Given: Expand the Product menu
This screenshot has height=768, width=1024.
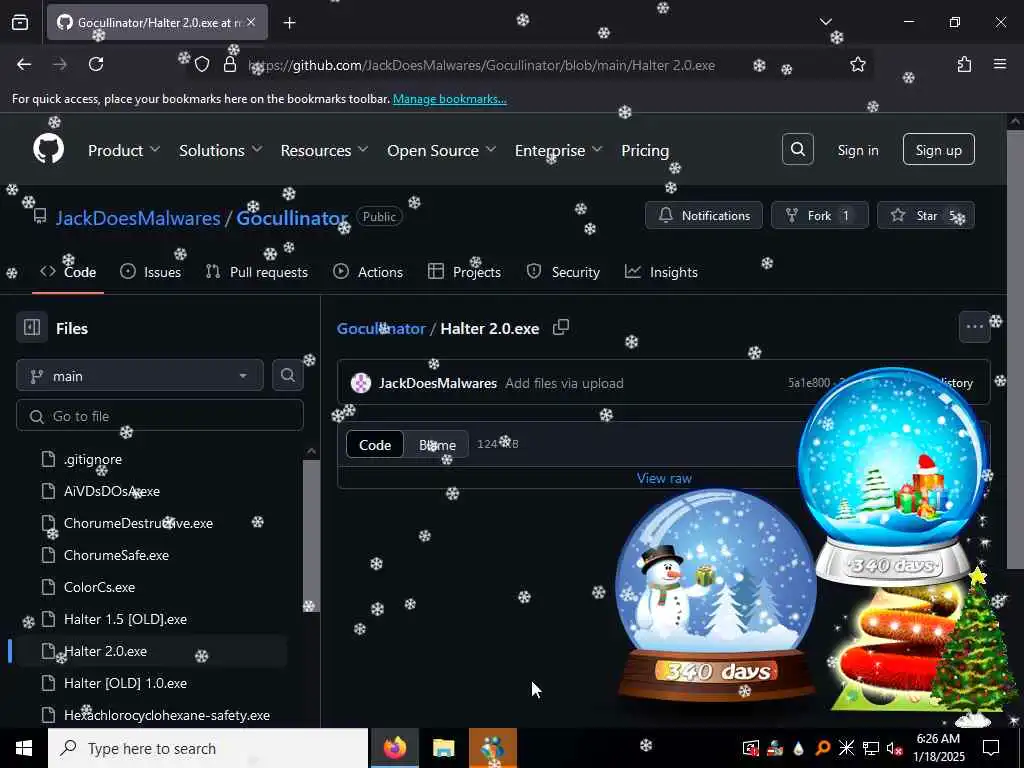Looking at the screenshot, I should (124, 150).
